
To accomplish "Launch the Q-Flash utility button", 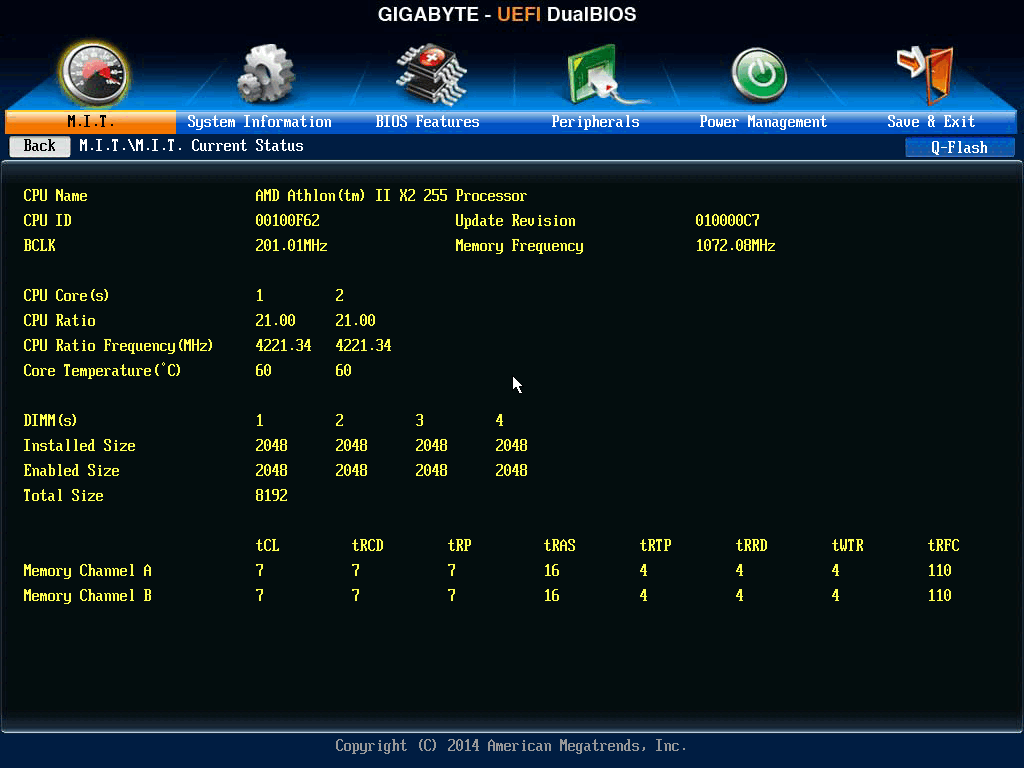I will point(959,148).
